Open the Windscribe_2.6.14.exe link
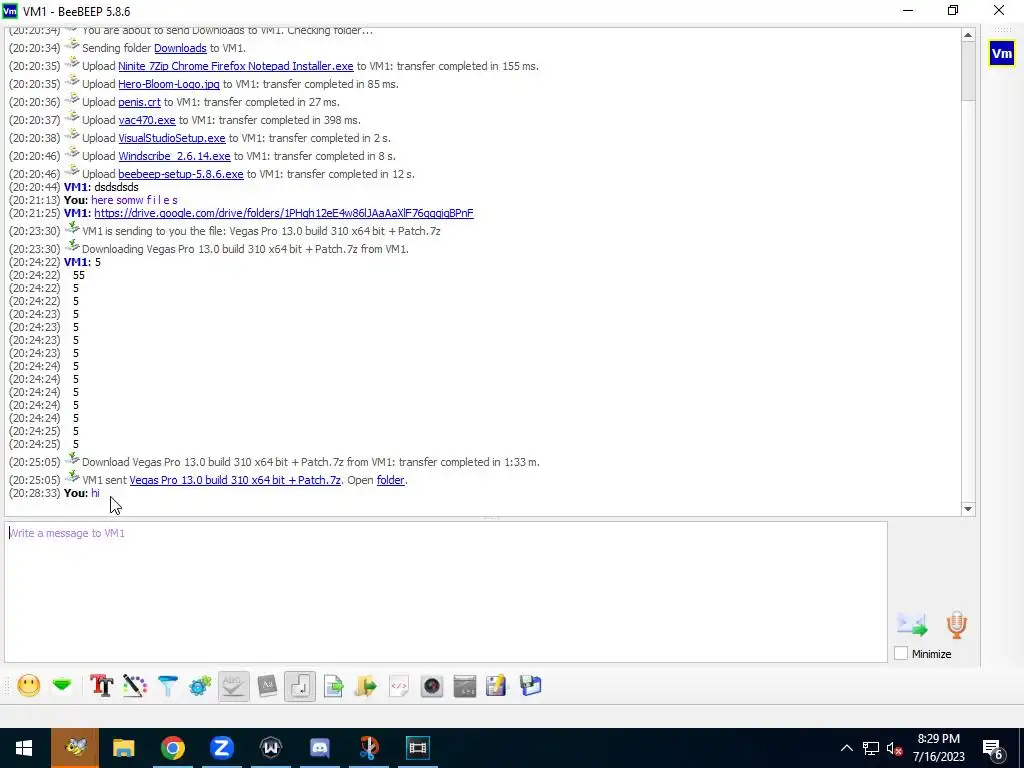Viewport: 1024px width, 768px height. click(174, 156)
